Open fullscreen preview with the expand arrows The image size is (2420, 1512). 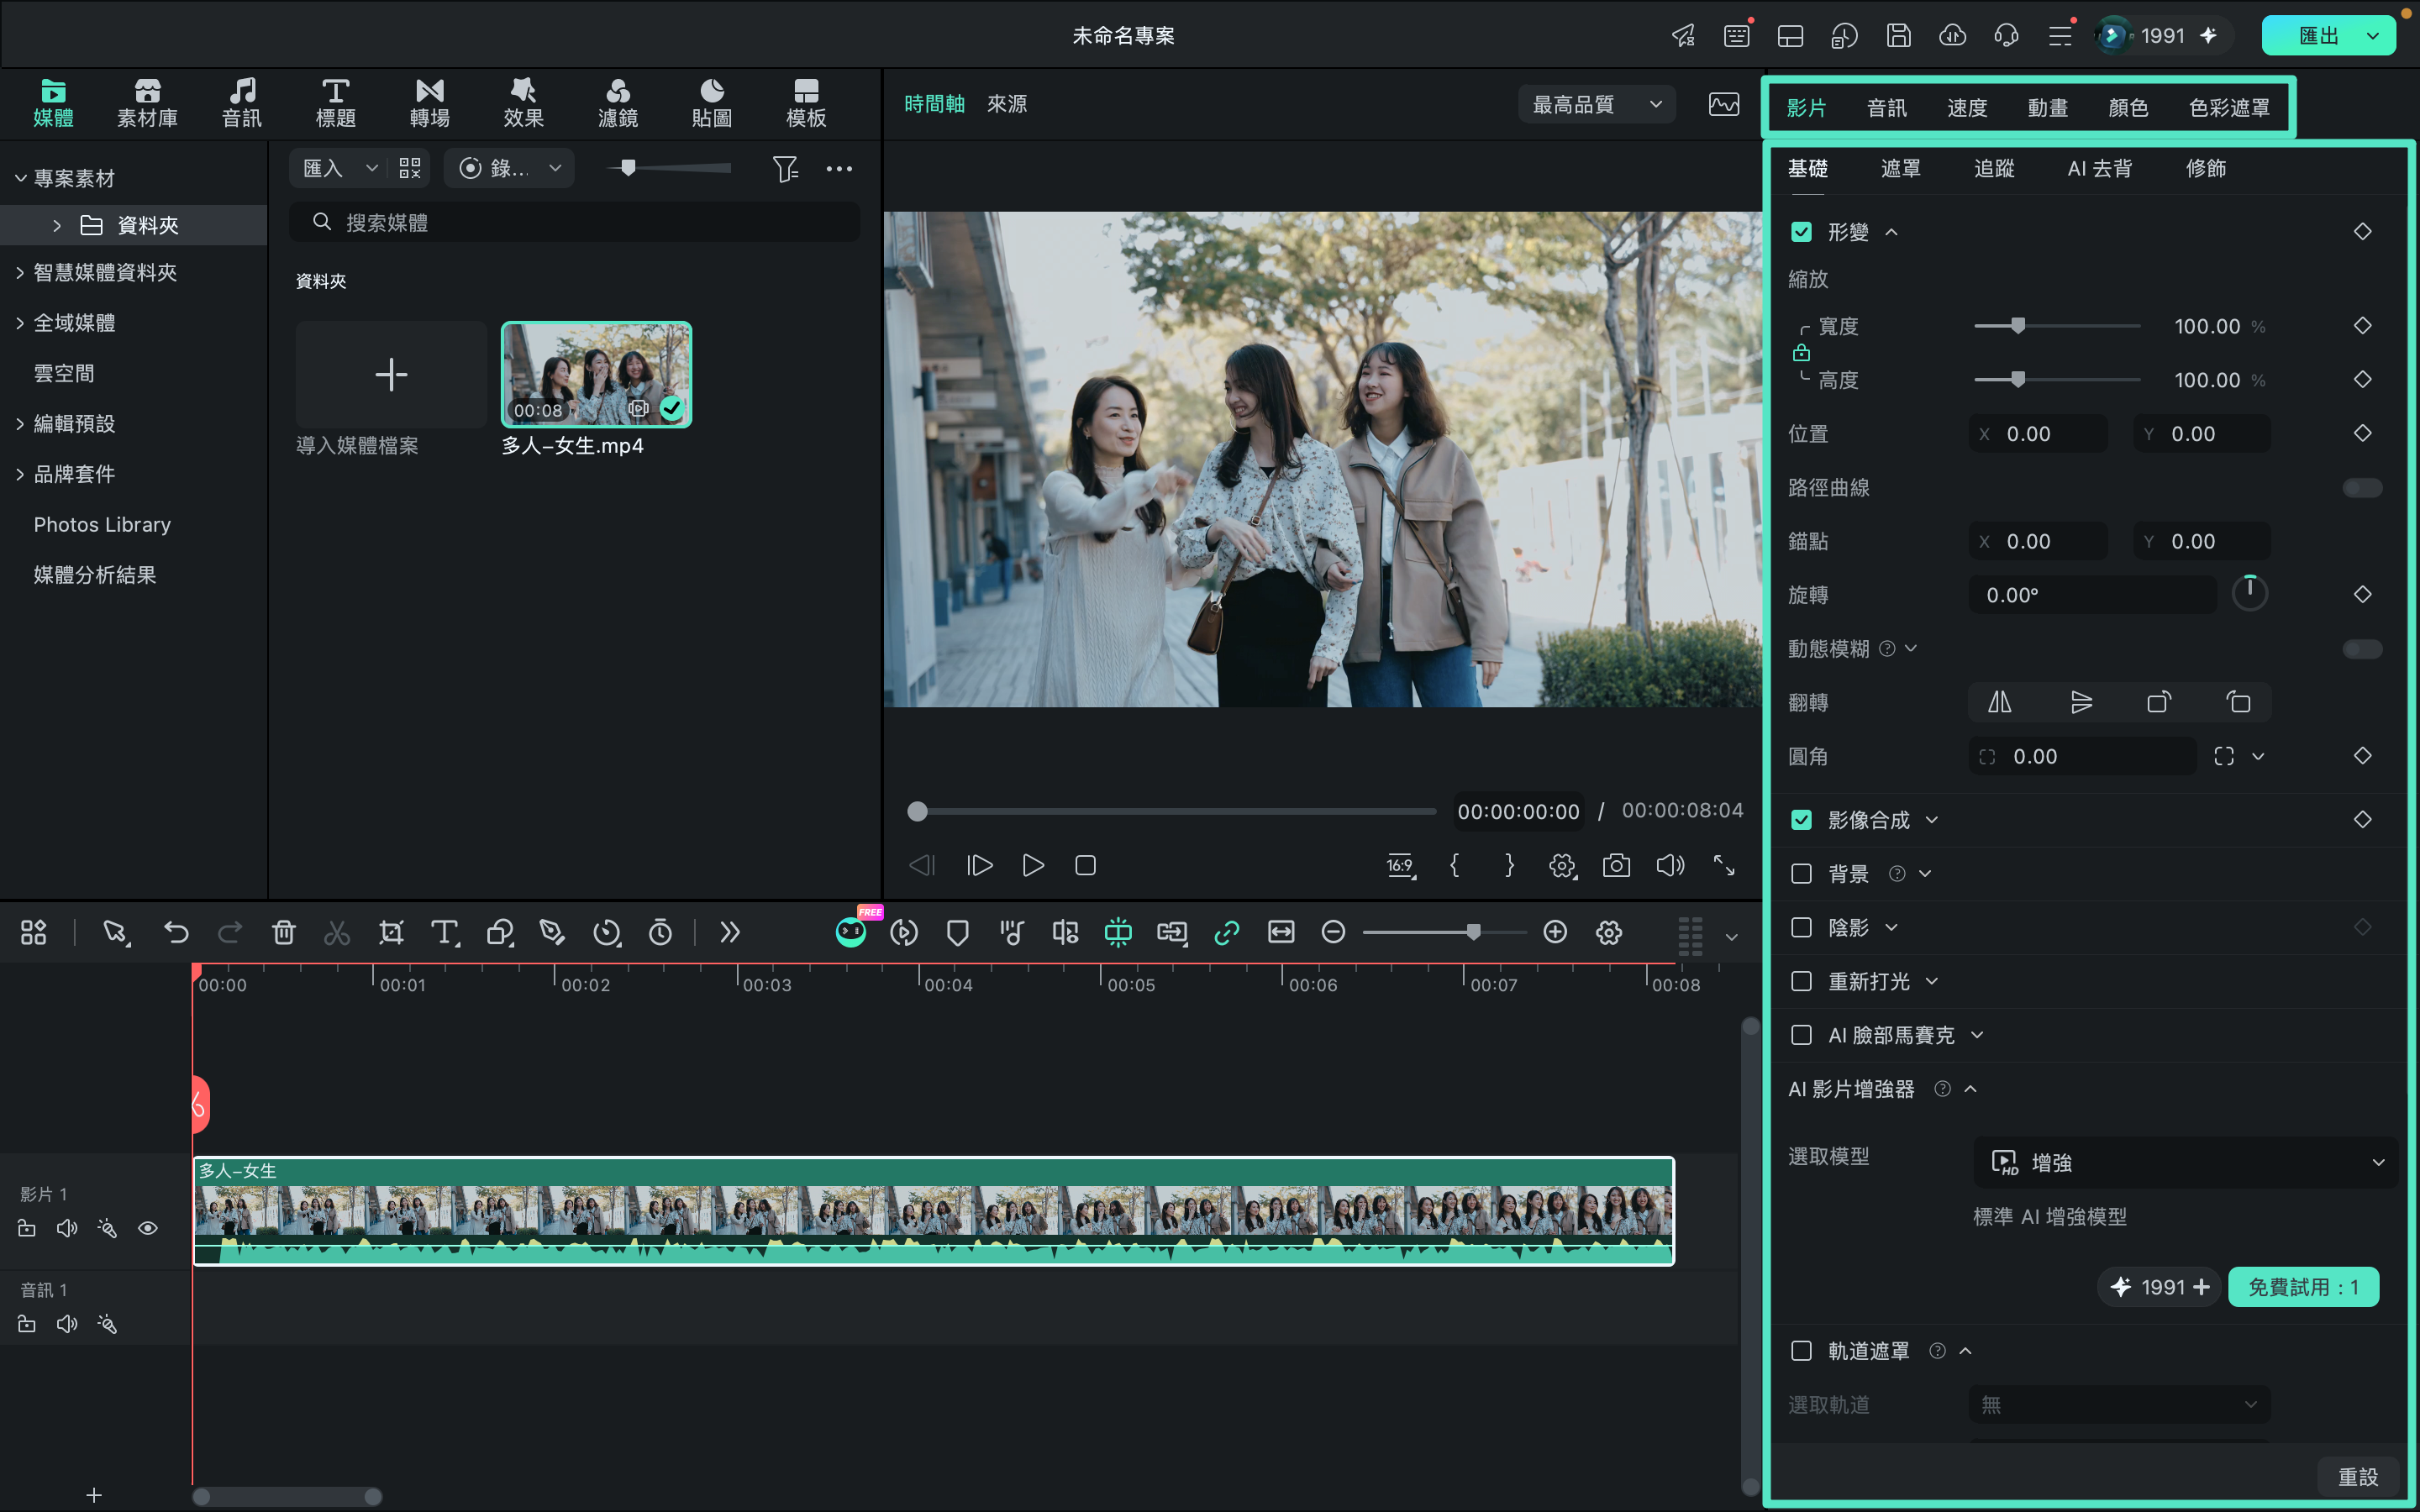coord(1724,866)
